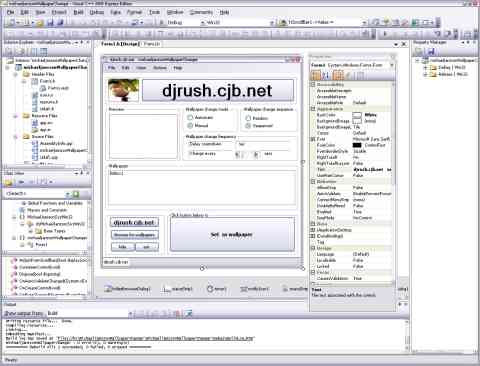This screenshot has width=480, height=366.
Task: Show Alphabetical view in Properties window
Action: (x=326, y=75)
